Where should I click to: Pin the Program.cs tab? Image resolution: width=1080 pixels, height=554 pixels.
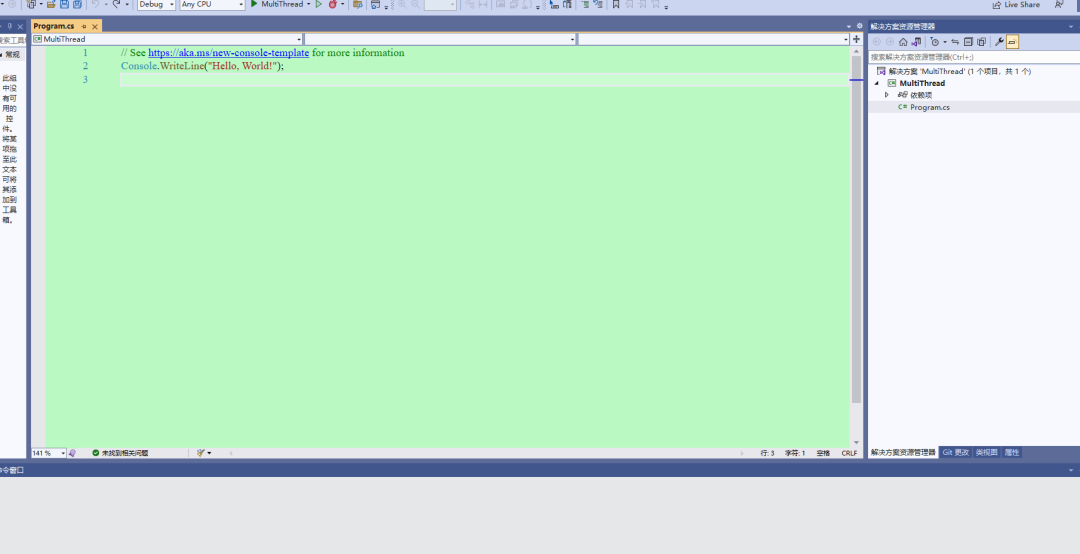pyautogui.click(x=84, y=26)
